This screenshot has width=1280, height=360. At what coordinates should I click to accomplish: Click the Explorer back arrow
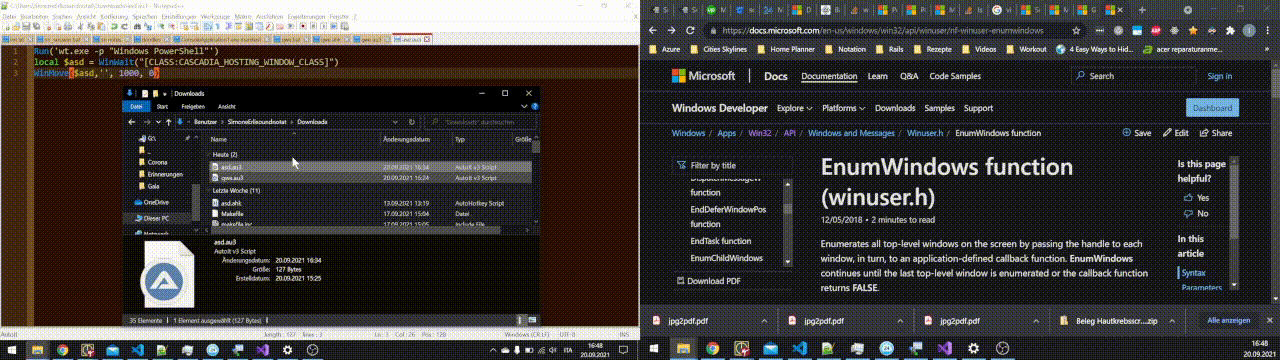coord(132,122)
